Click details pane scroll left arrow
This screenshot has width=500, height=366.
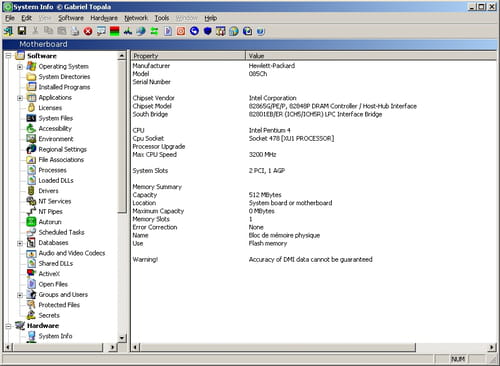[x=135, y=347]
